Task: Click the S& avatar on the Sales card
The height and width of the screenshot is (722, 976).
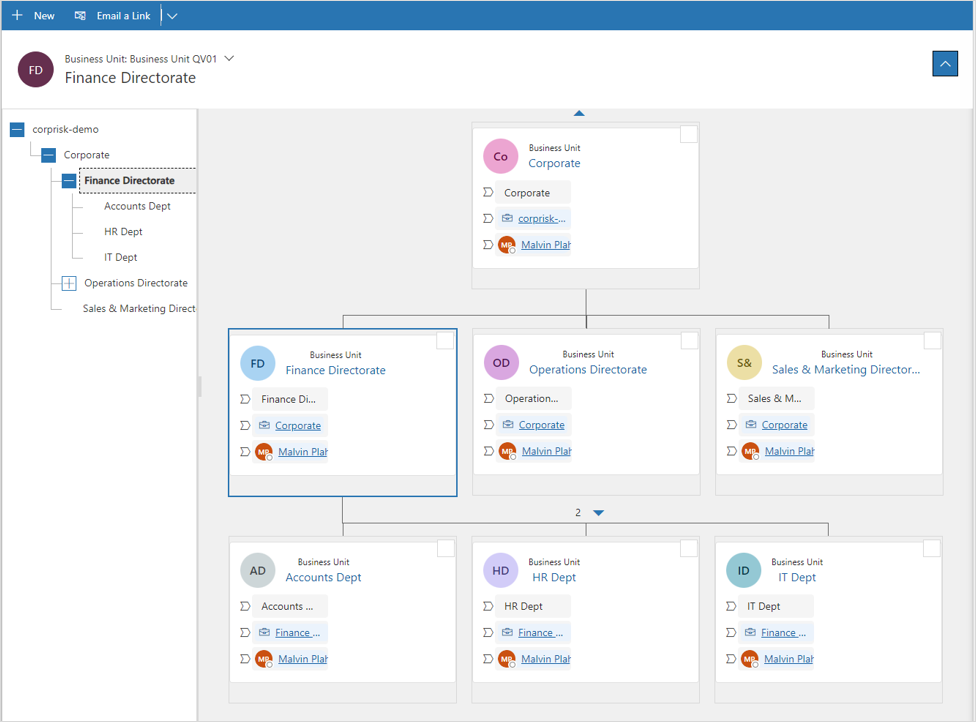Action: coord(744,363)
